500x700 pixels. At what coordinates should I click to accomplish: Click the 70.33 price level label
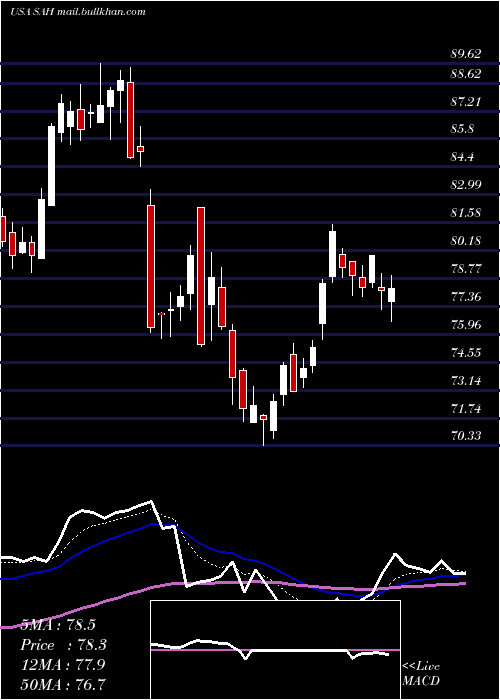coord(466,435)
